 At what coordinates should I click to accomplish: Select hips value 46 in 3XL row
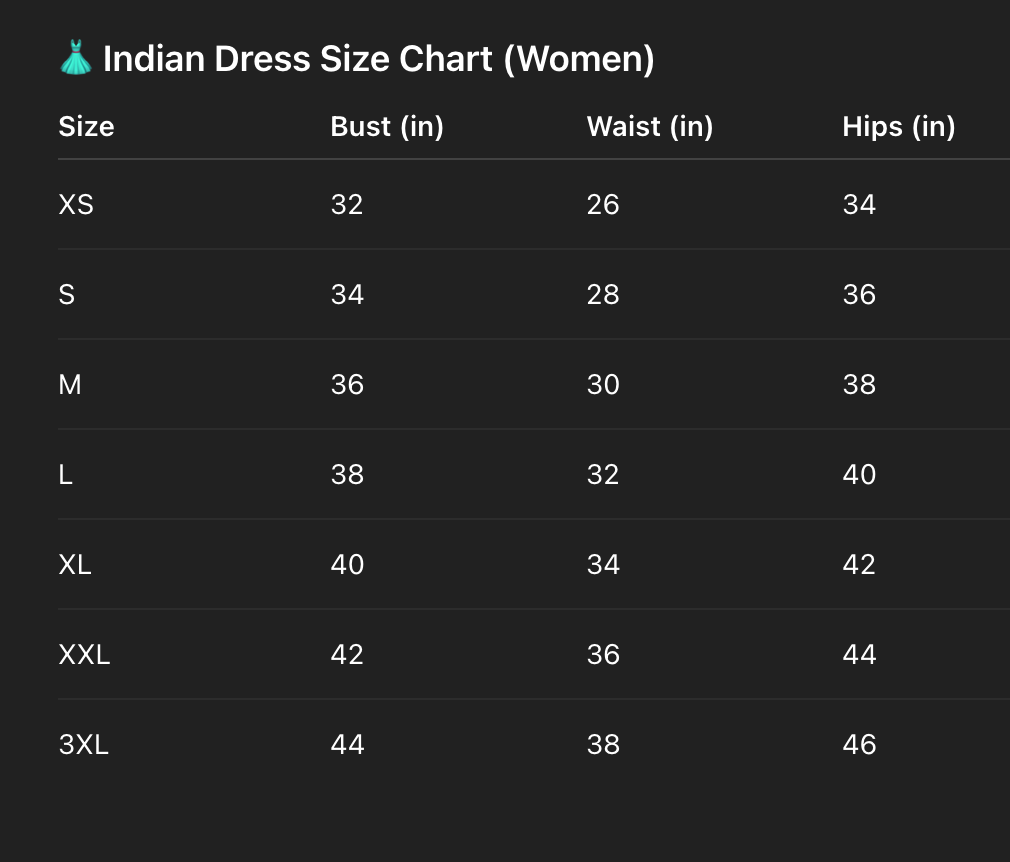859,745
